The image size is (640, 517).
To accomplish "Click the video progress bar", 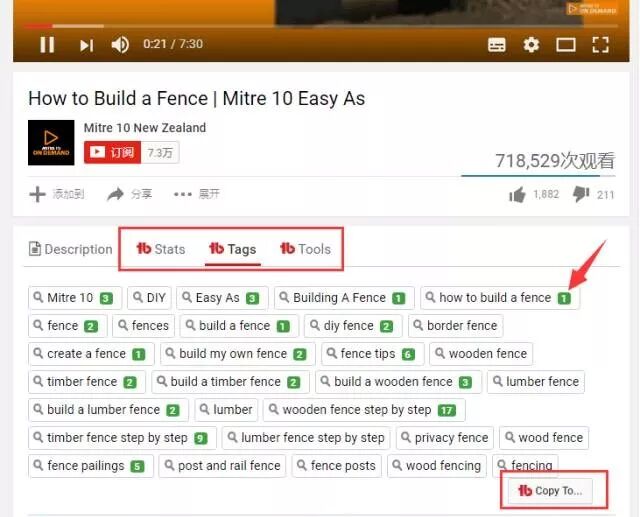I will [x=321, y=26].
